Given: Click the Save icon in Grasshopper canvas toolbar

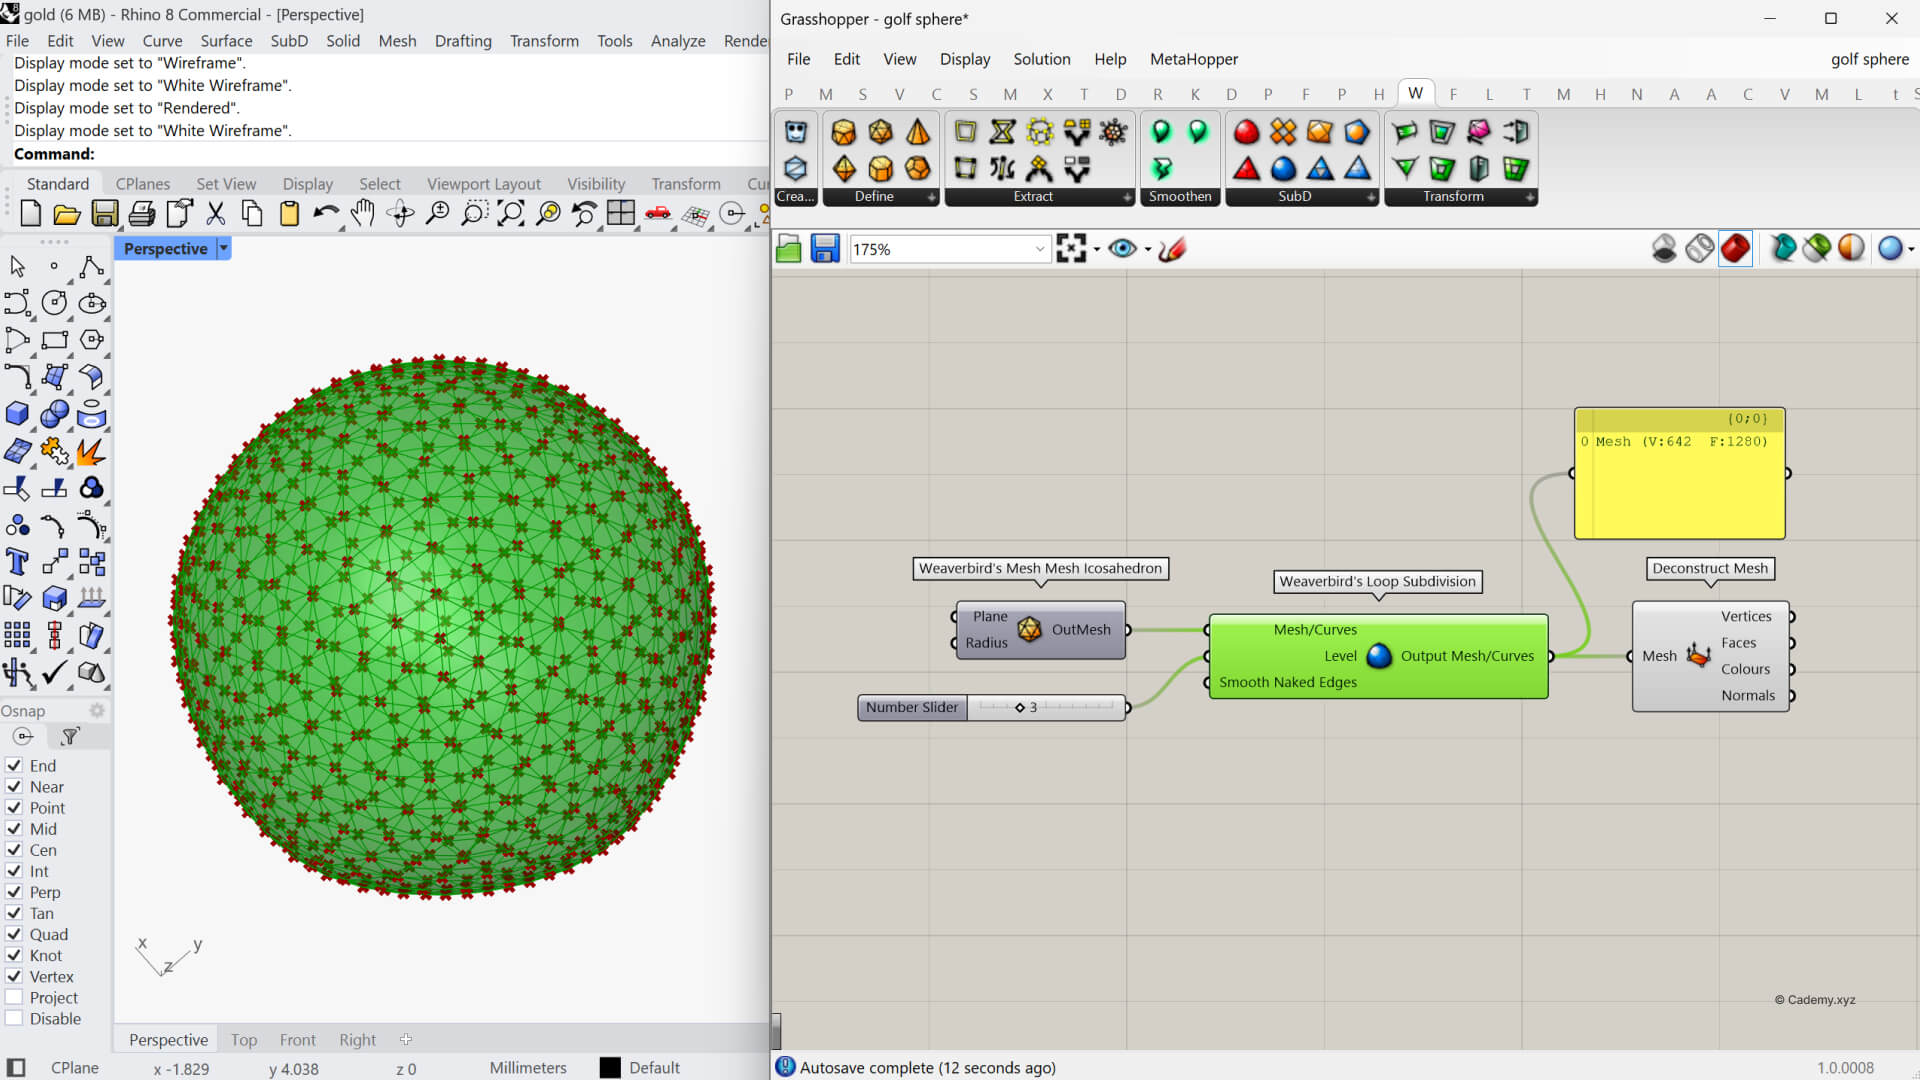Looking at the screenshot, I should point(824,248).
